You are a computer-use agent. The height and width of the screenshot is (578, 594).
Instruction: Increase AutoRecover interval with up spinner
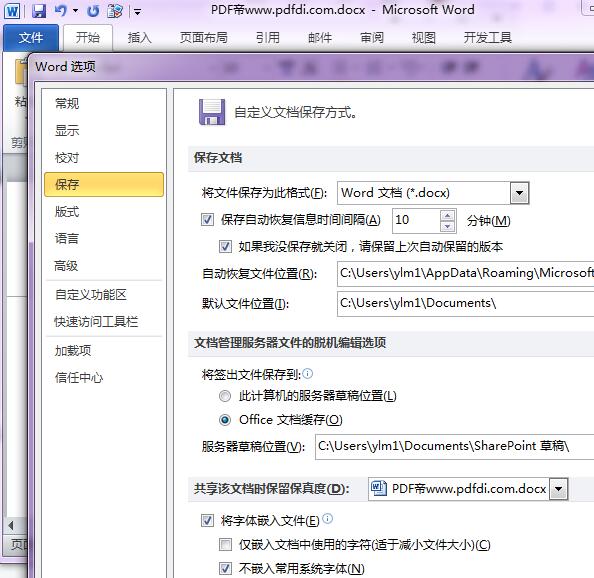[x=448, y=215]
